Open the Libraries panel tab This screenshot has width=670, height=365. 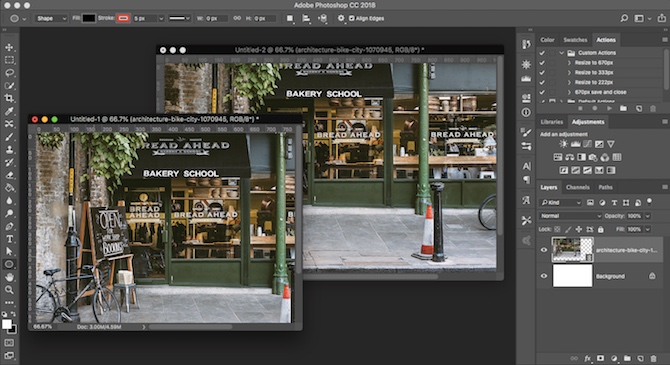point(552,122)
